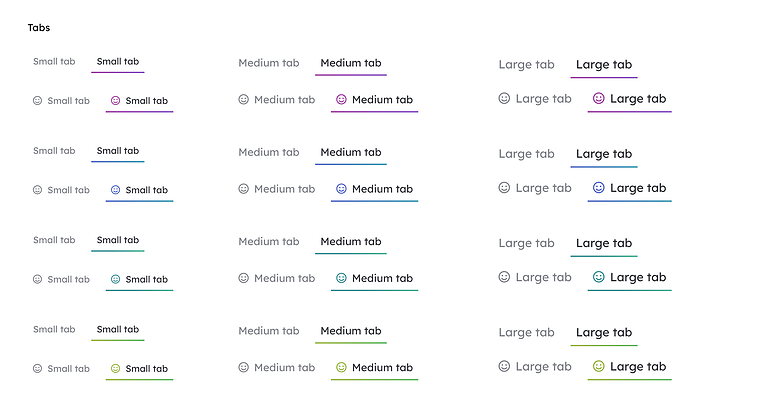Select the active Large tab with green underline, no icon
The width and height of the screenshot is (759, 416).
(x=604, y=333)
